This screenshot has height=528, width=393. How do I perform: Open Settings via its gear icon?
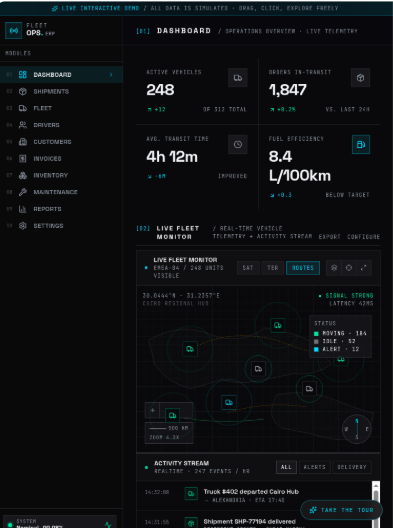pos(23,226)
